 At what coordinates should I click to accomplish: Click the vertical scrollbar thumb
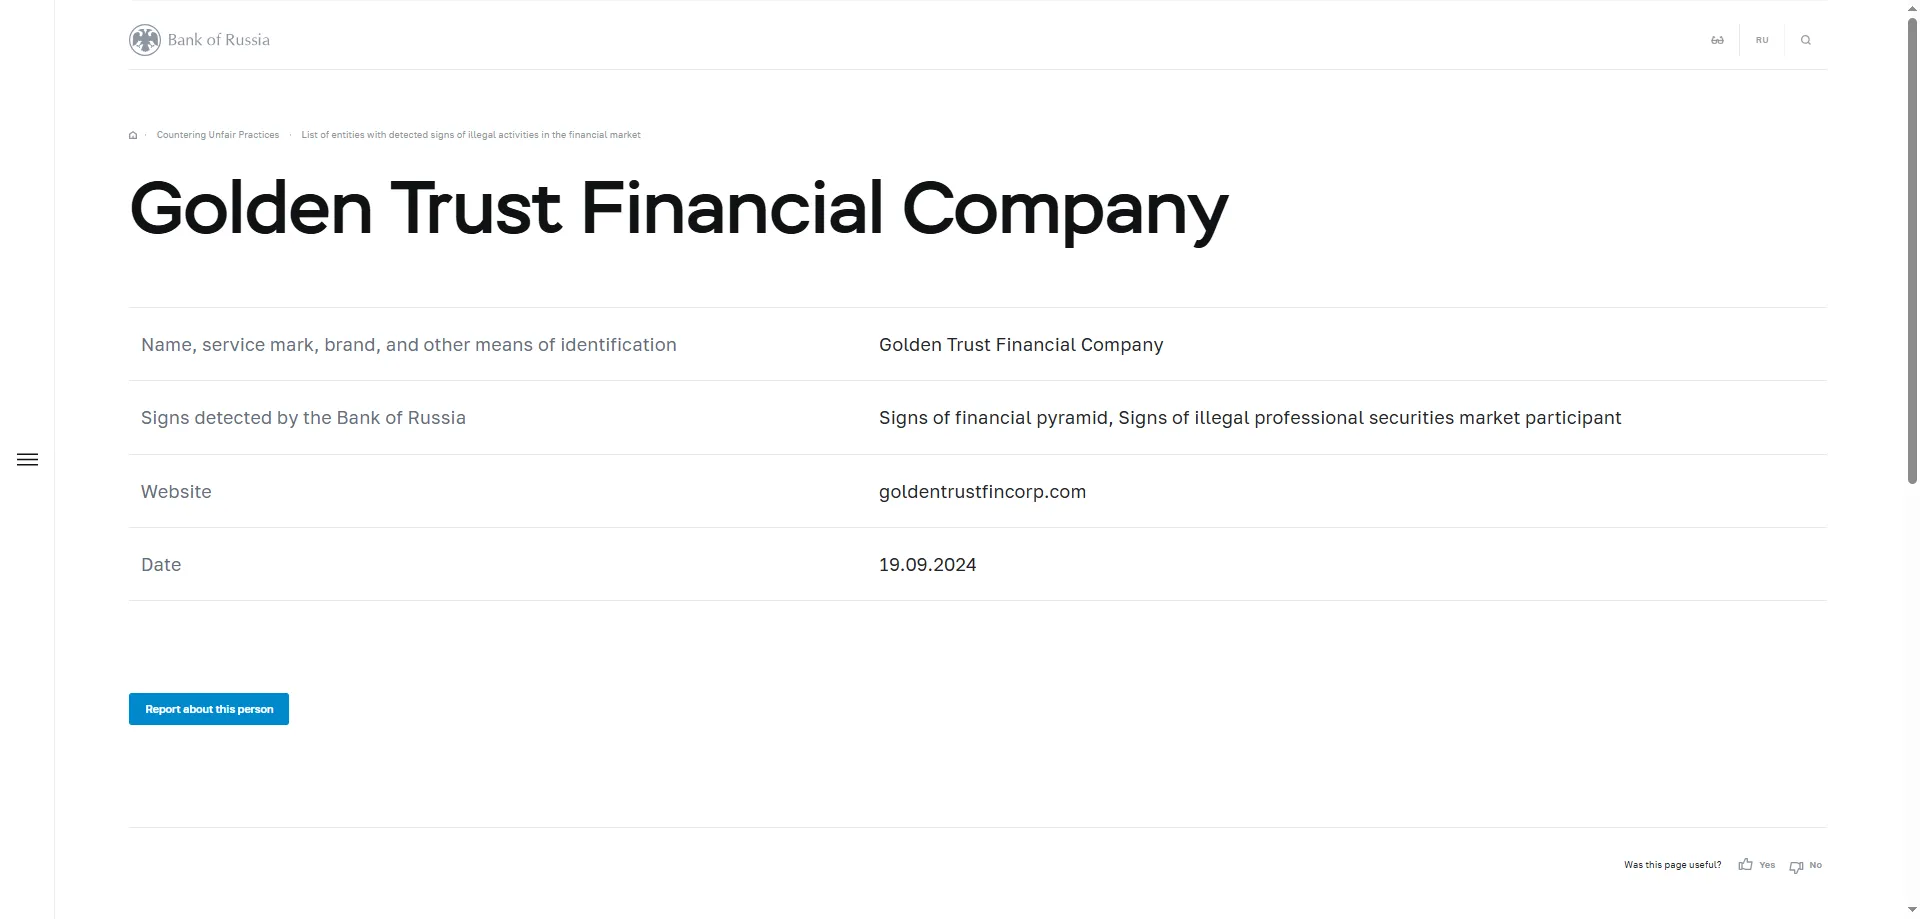point(1912,250)
